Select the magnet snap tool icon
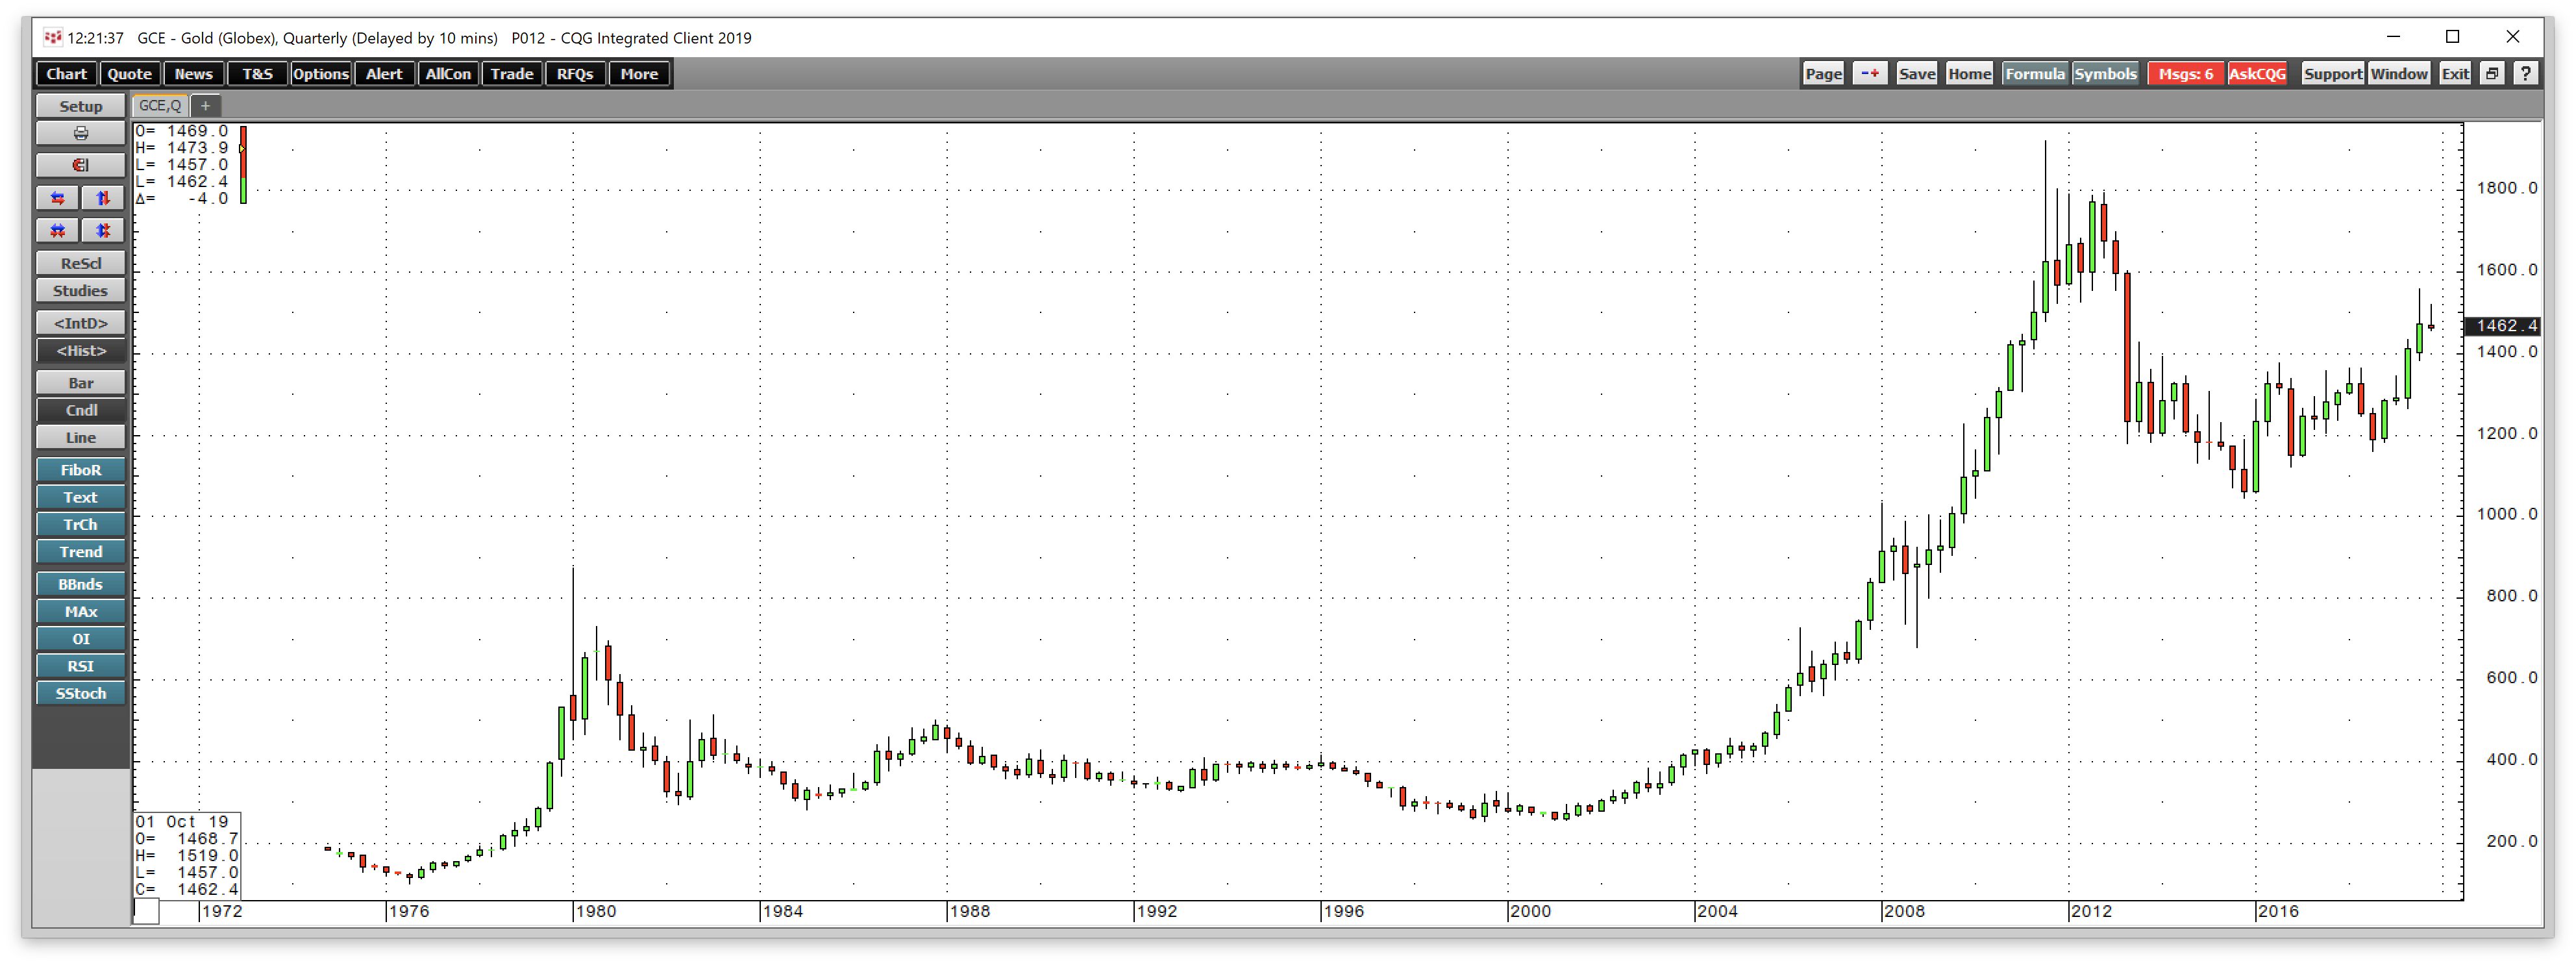 [x=80, y=164]
